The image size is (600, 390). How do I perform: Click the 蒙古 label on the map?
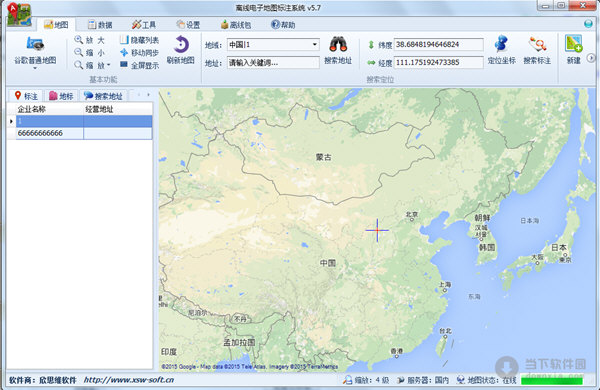pyautogui.click(x=324, y=157)
